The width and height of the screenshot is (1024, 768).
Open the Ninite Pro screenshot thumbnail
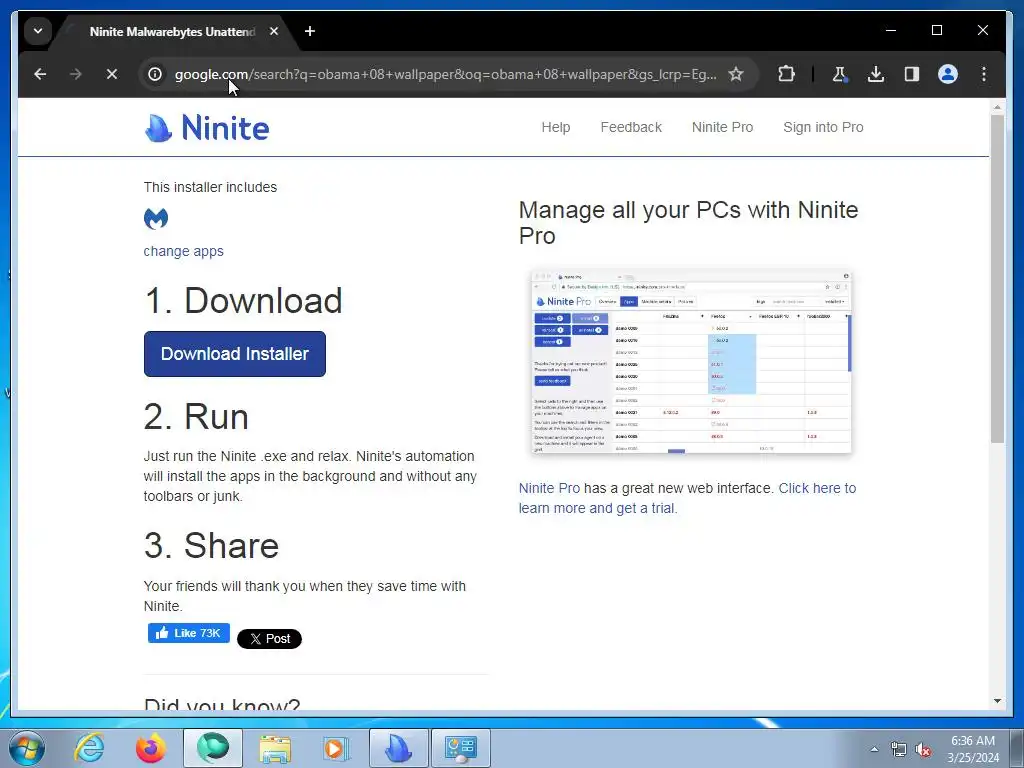(x=691, y=362)
